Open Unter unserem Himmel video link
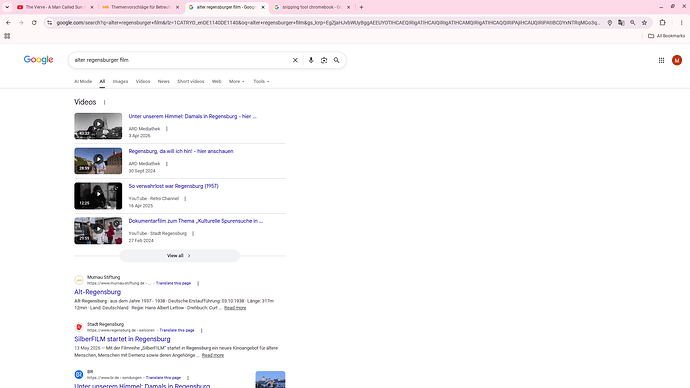690x388 pixels. point(192,117)
